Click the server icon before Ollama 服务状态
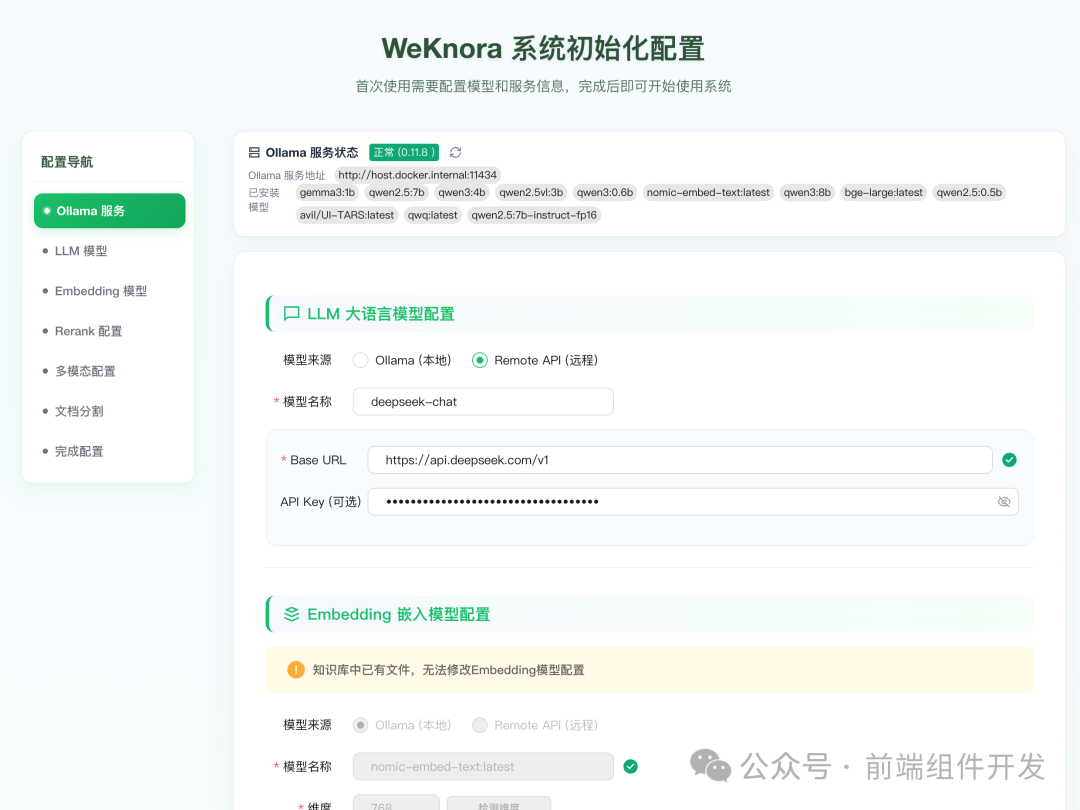This screenshot has width=1080, height=810. (x=252, y=152)
